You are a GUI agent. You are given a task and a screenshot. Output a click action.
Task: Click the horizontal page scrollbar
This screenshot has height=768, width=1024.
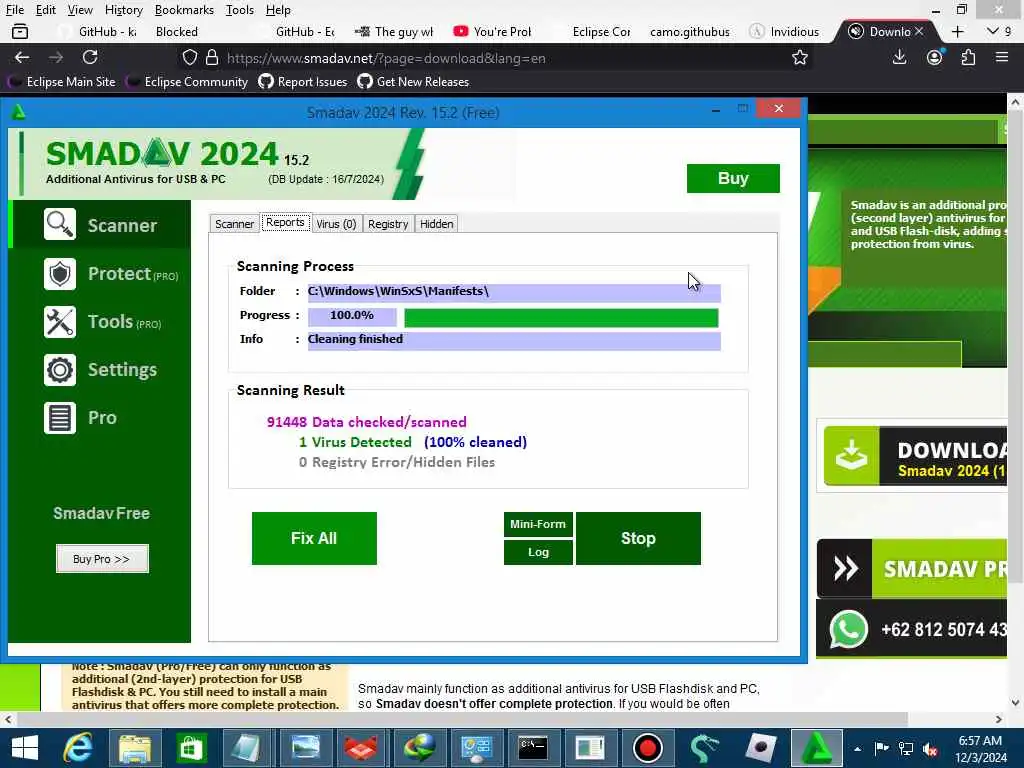click(461, 719)
